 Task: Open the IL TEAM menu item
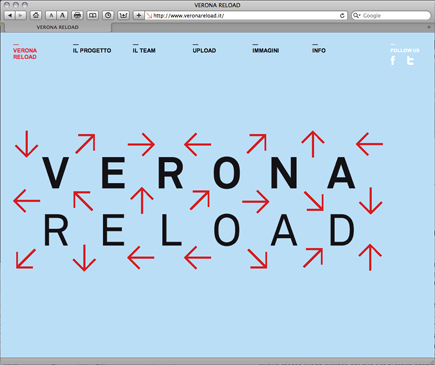144,50
